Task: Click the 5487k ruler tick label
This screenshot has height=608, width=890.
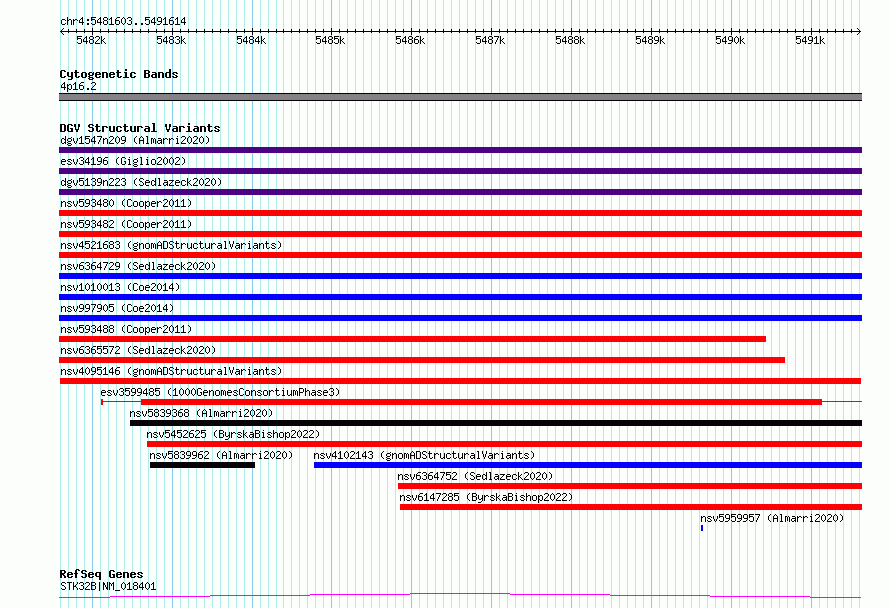Action: tap(490, 40)
